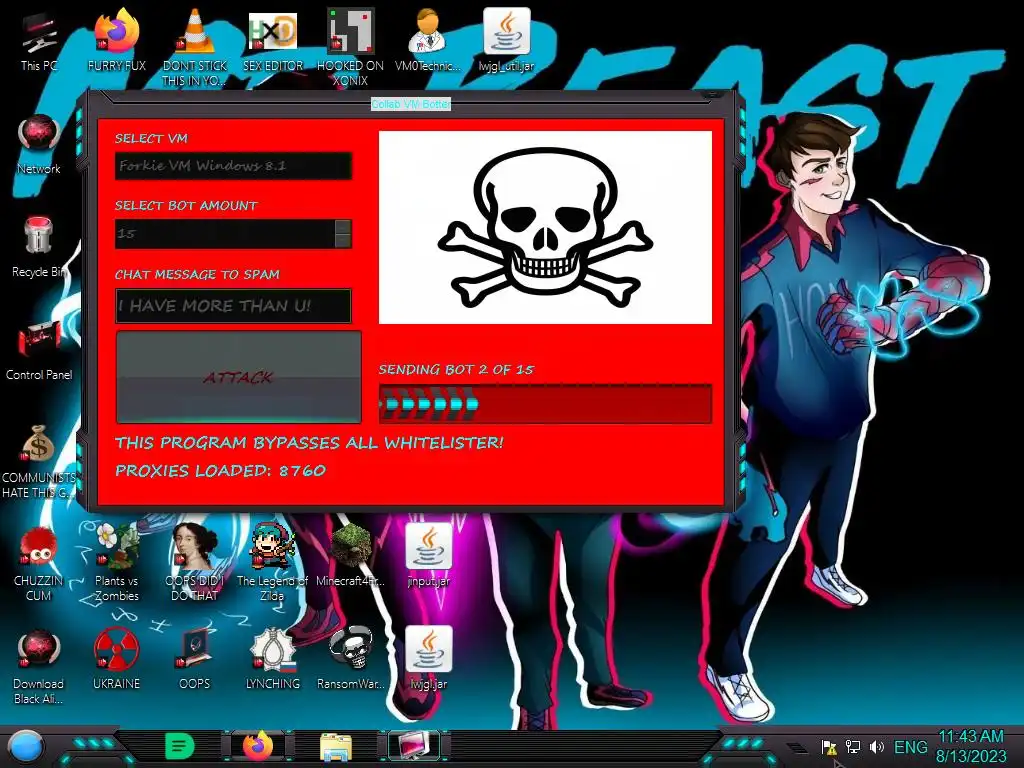This screenshot has height=768, width=1024.
Task: Click the ENG language indicator
Action: point(910,746)
